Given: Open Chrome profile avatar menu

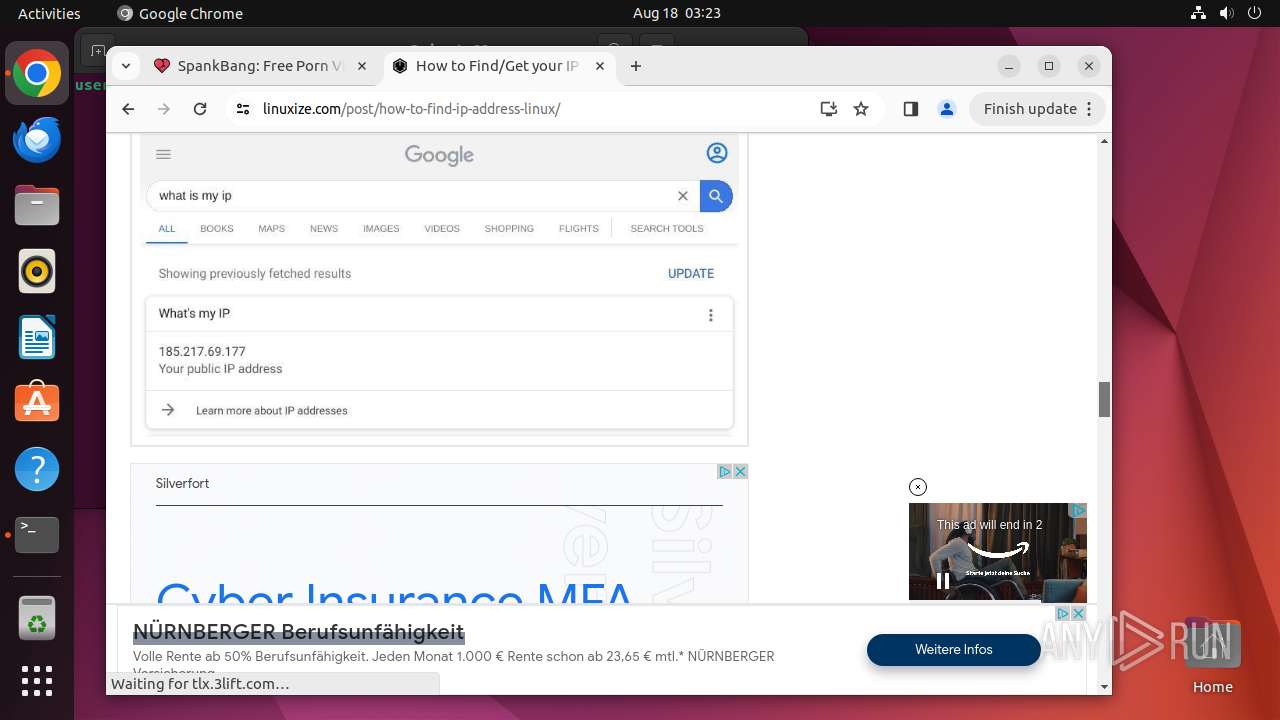Looking at the screenshot, I should pos(947,109).
